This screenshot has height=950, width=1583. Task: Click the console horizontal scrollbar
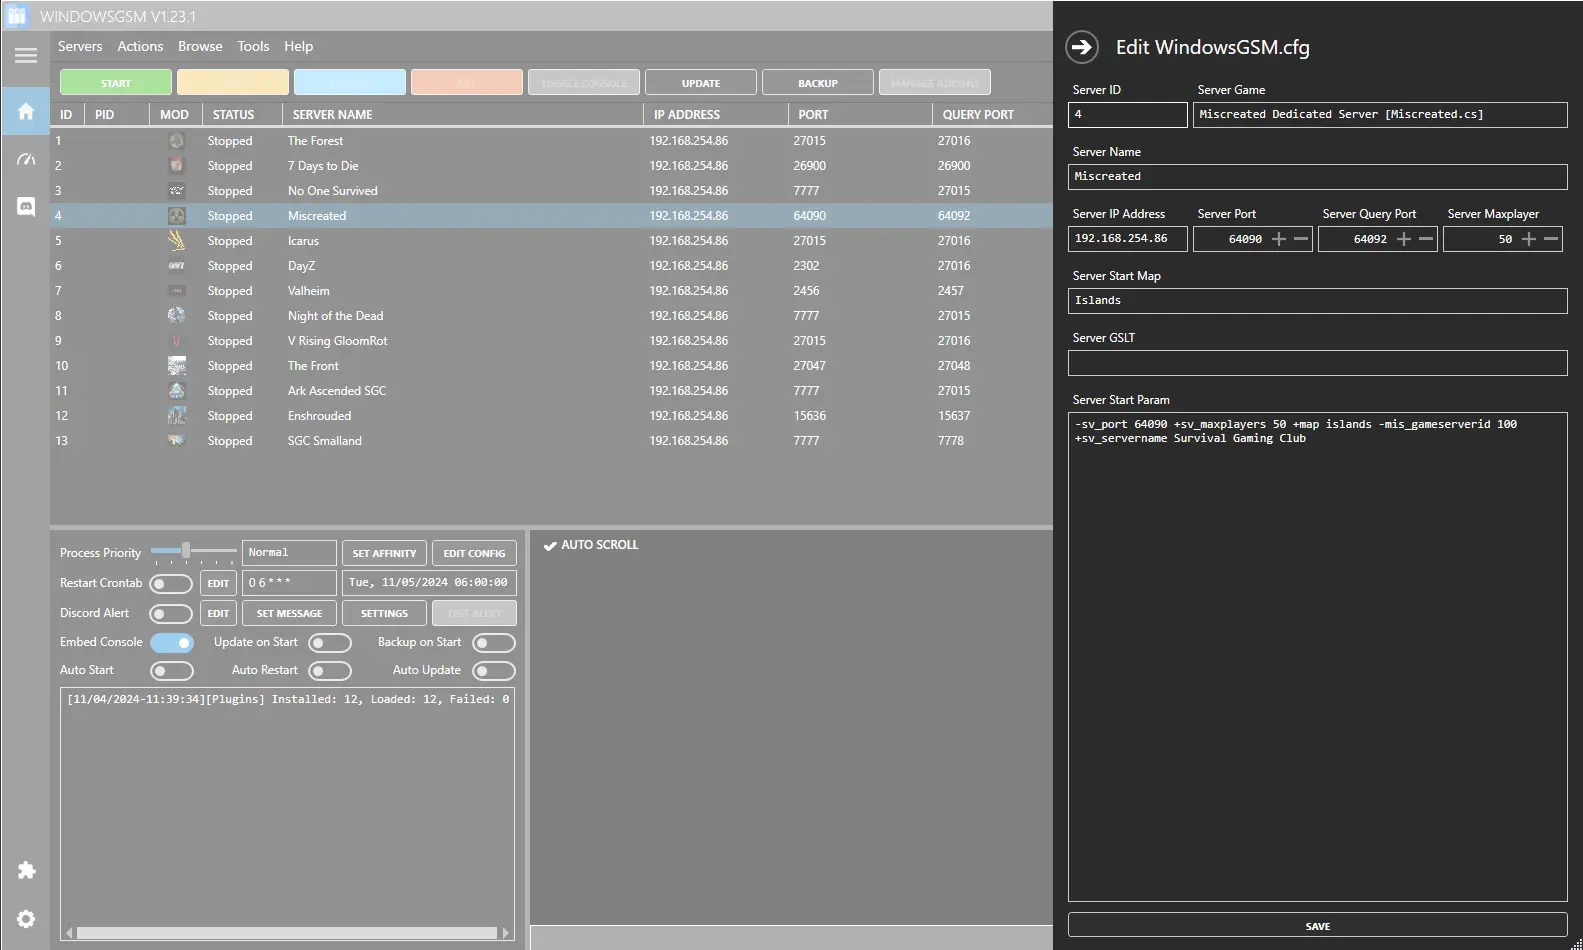[286, 933]
